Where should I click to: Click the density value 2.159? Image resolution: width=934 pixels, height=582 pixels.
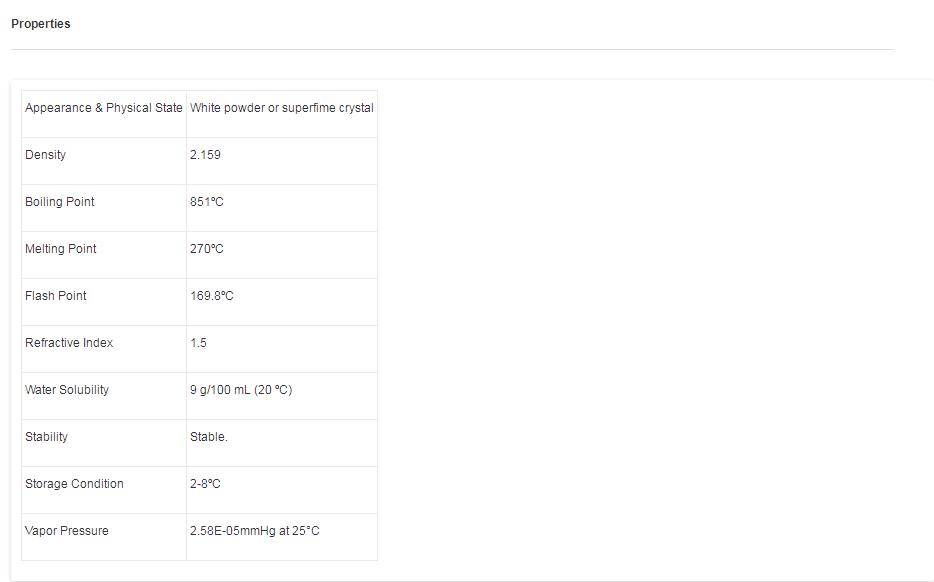point(205,155)
